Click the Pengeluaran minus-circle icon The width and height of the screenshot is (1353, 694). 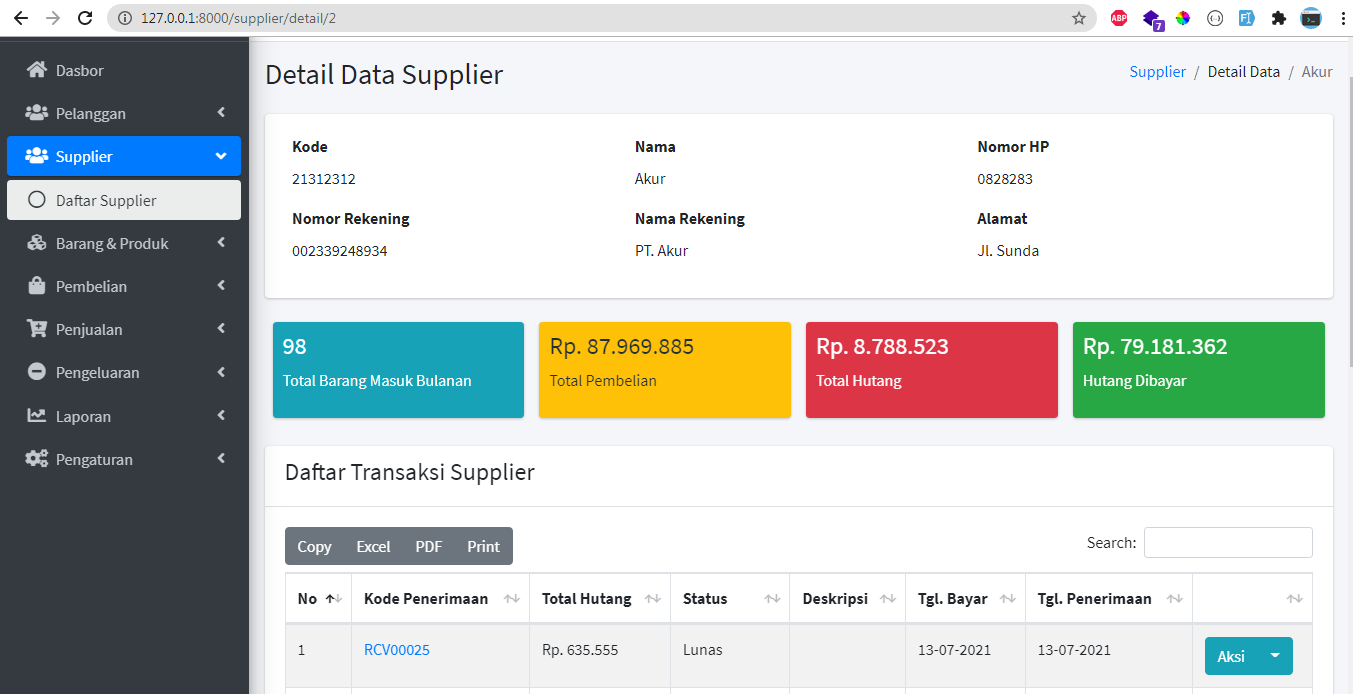[37, 372]
